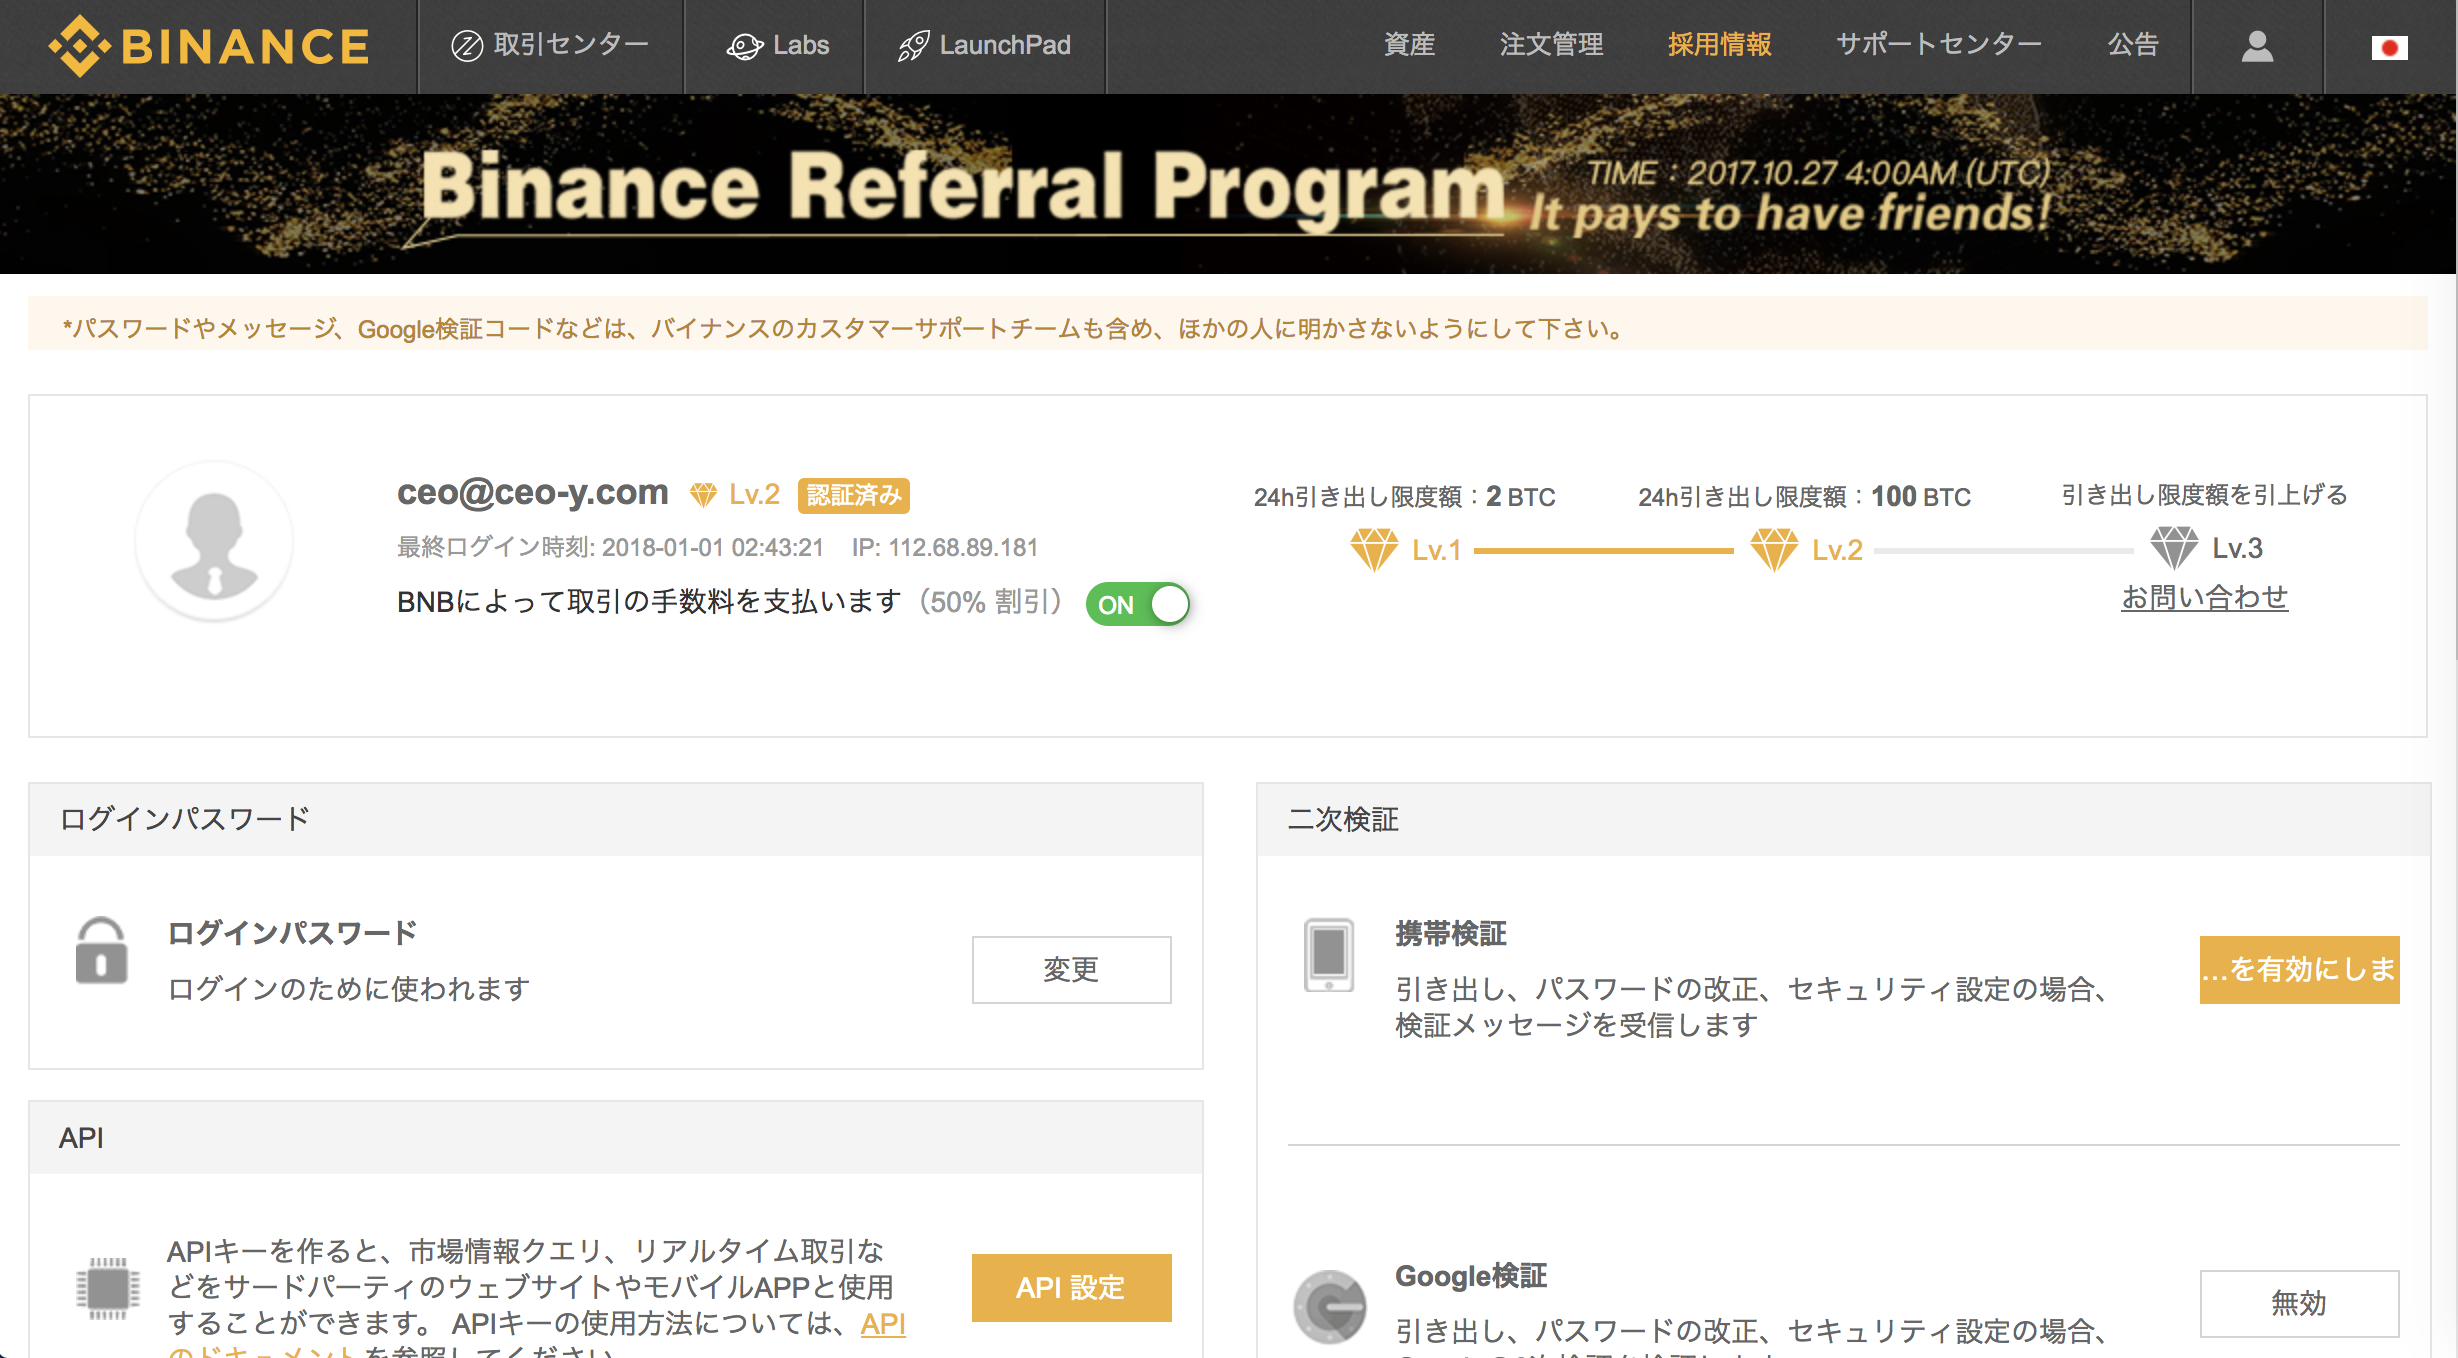Click the gold diamond beside Lv.2 near email
This screenshot has width=2458, height=1358.
pos(703,495)
